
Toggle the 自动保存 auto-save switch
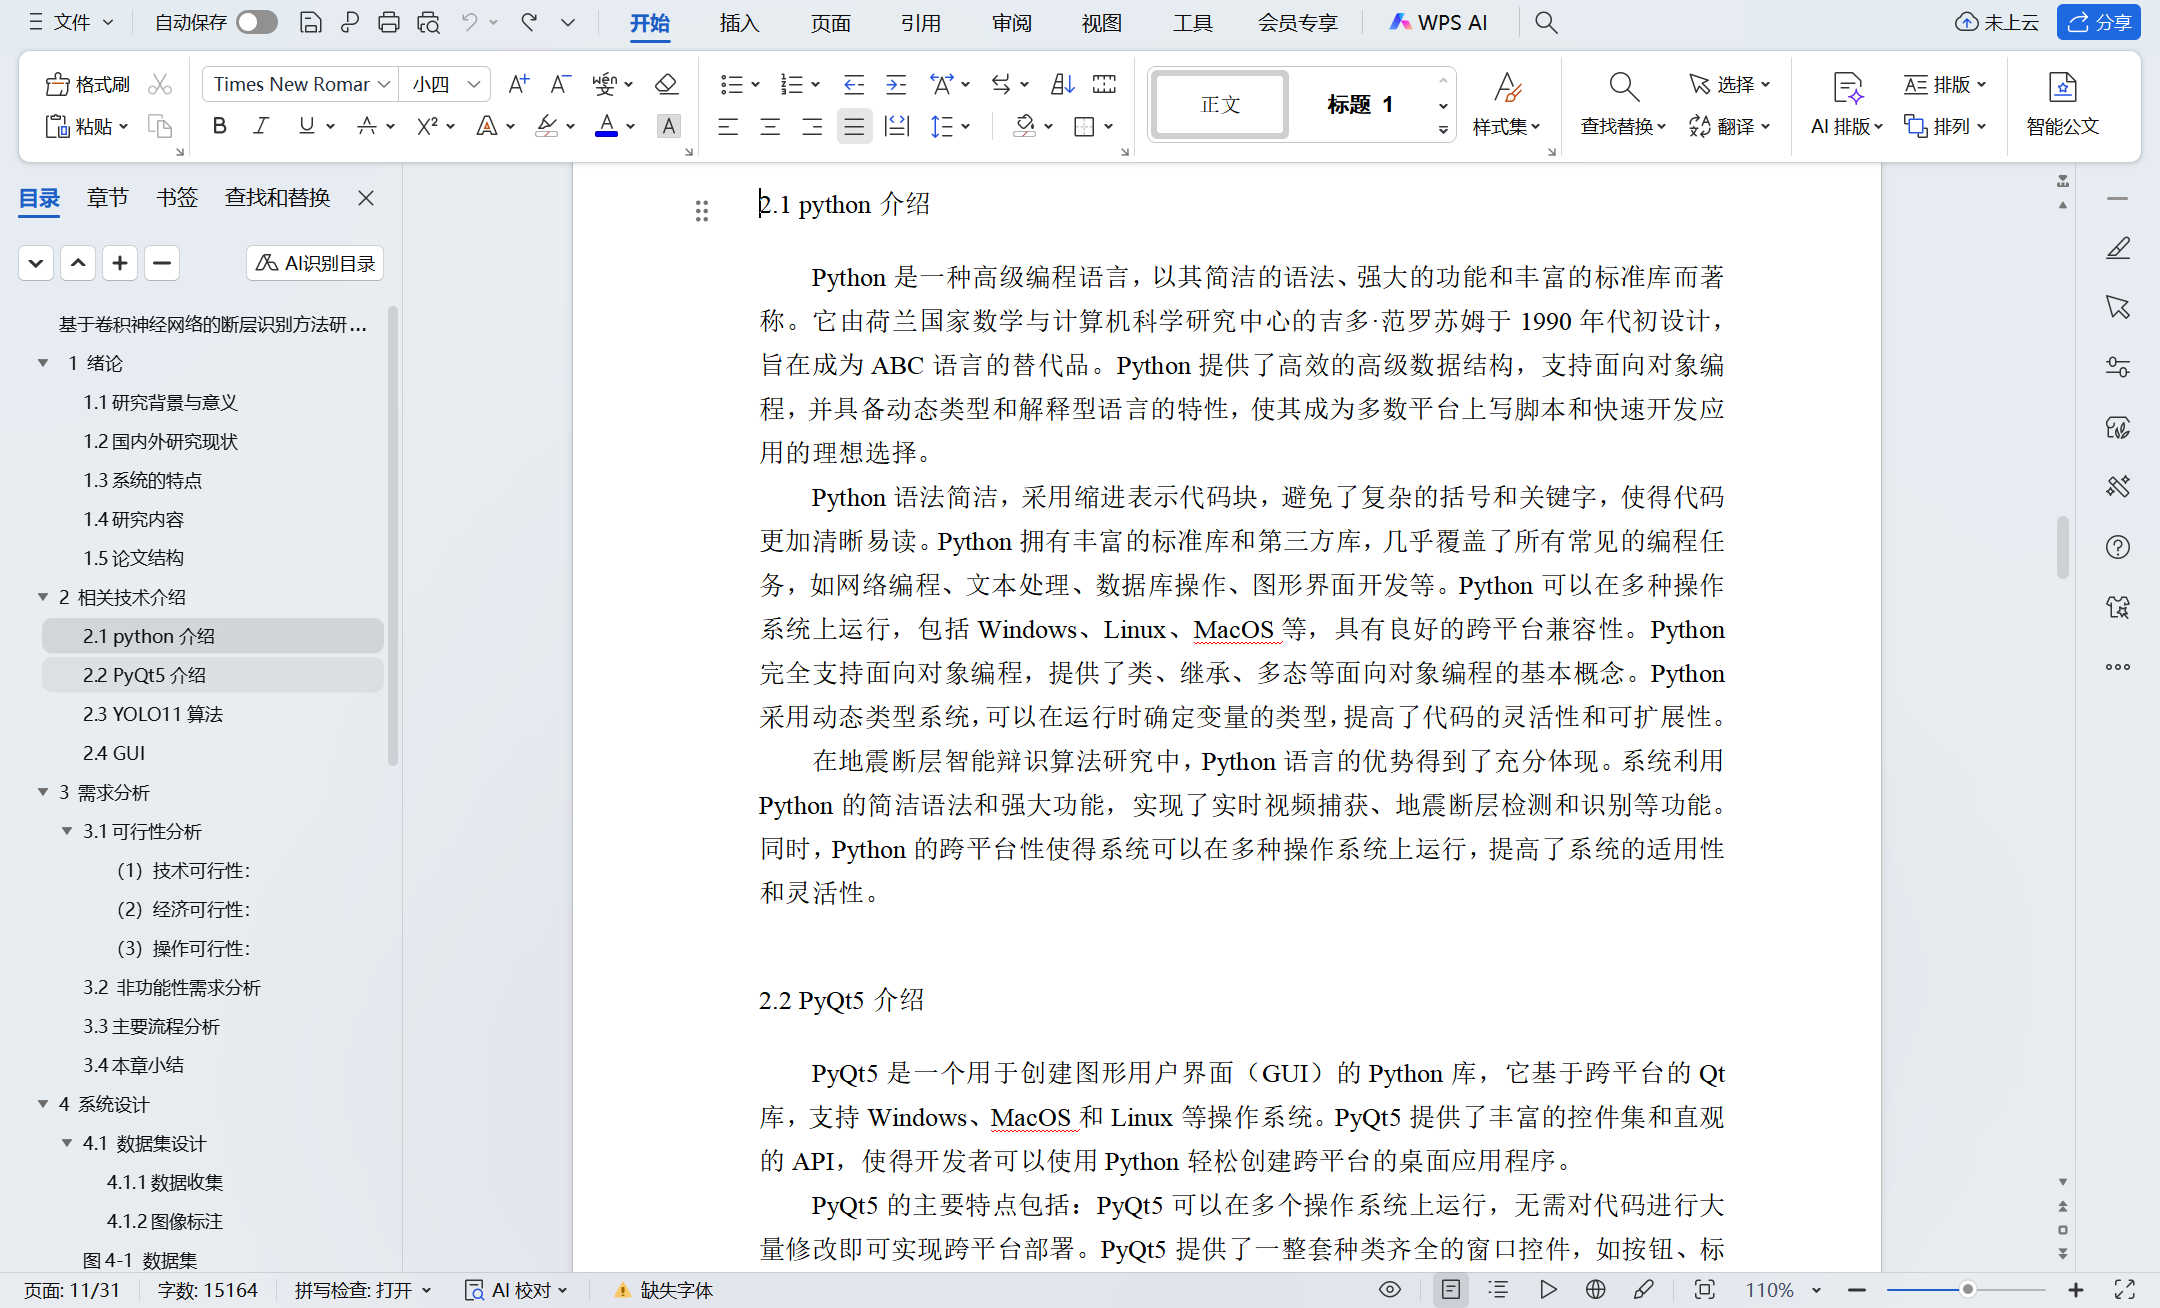pos(257,22)
